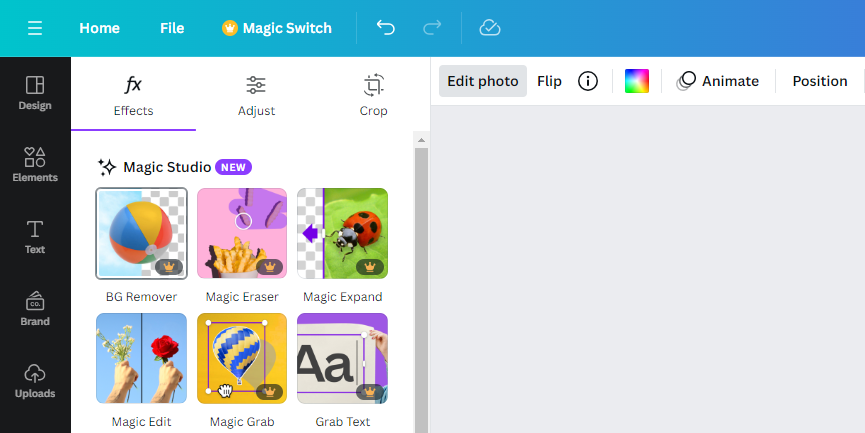The width and height of the screenshot is (865, 433).
Task: Click the "Grab Text" label
Action: [343, 422]
